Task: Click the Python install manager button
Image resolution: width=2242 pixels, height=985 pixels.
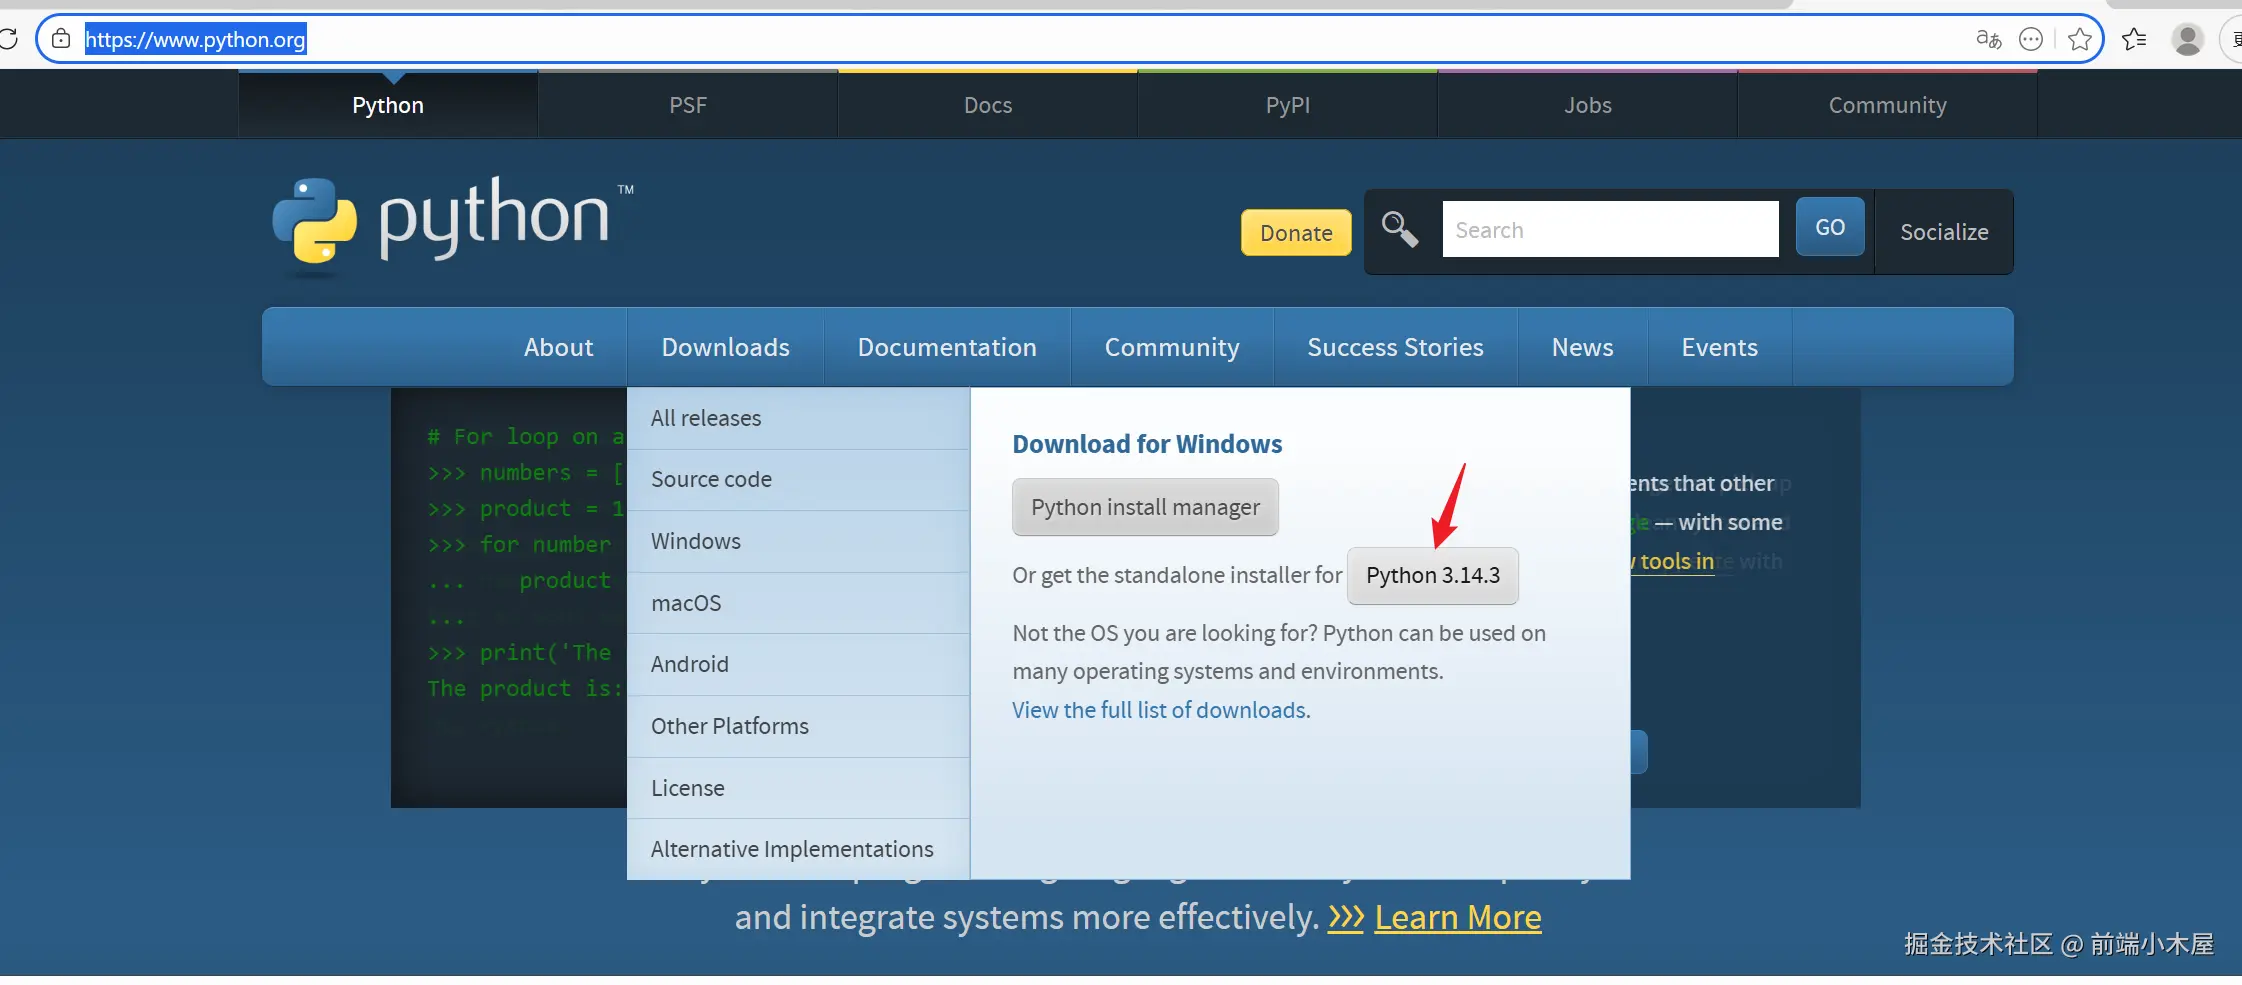Action: pos(1145,507)
